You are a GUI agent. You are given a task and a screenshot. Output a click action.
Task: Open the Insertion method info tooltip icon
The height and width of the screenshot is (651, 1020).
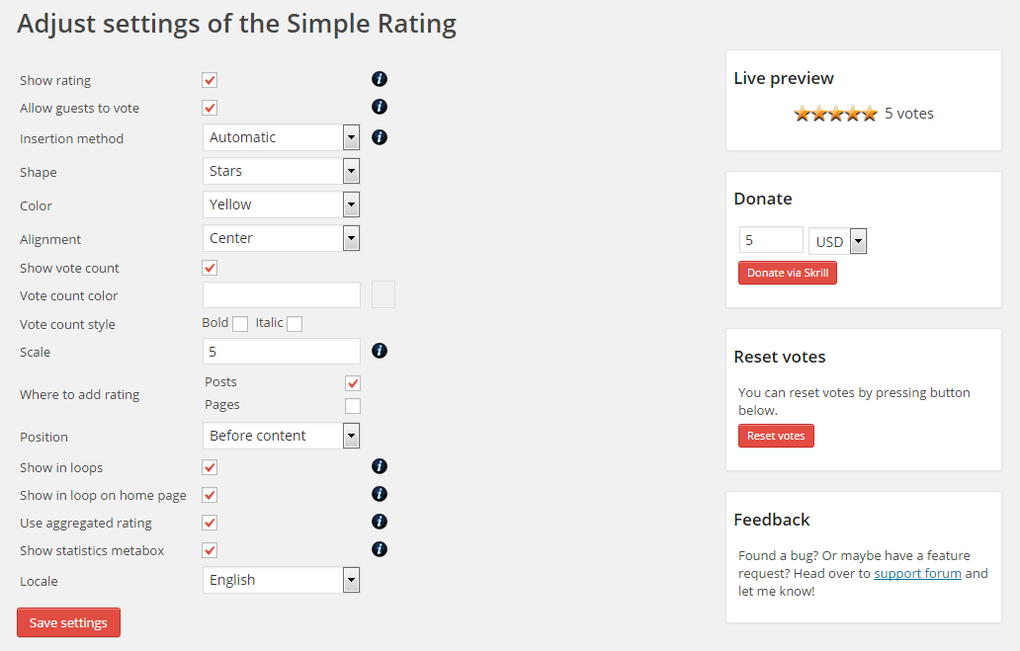[x=379, y=137]
